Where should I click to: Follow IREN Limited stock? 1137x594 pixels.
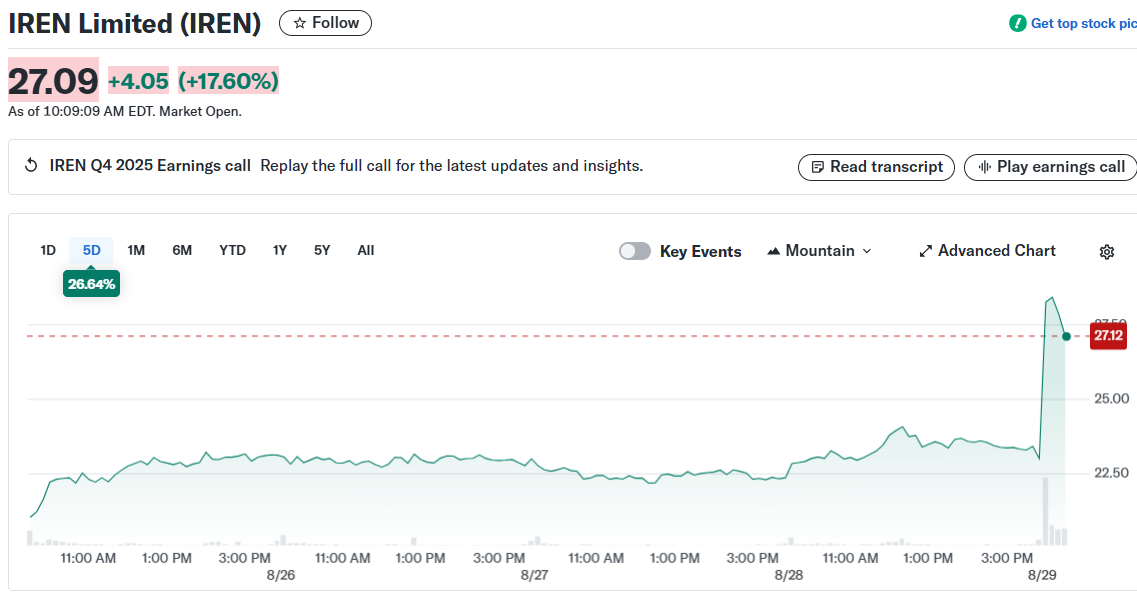(x=325, y=23)
